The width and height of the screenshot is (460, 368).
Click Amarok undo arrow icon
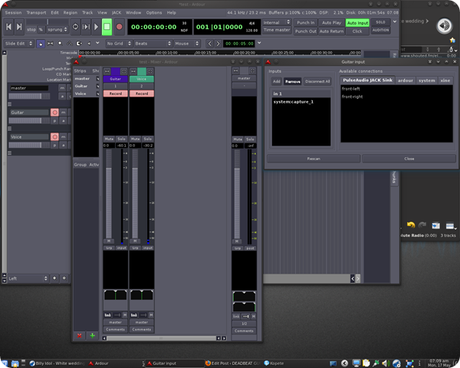pos(411,225)
